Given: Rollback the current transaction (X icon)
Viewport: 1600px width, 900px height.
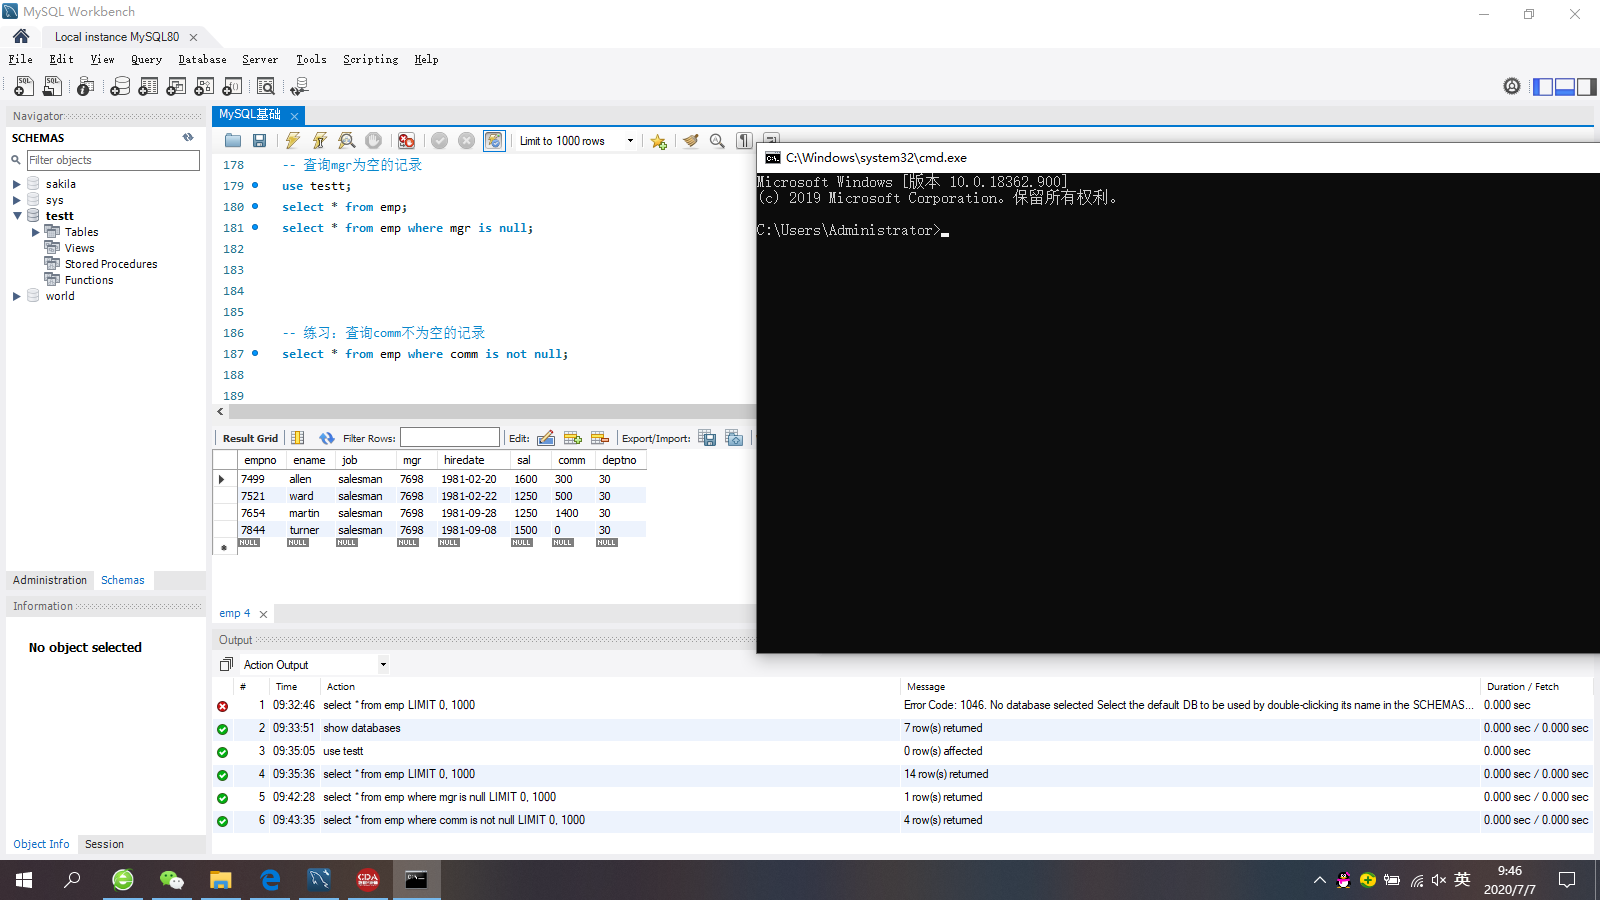Looking at the screenshot, I should [466, 141].
